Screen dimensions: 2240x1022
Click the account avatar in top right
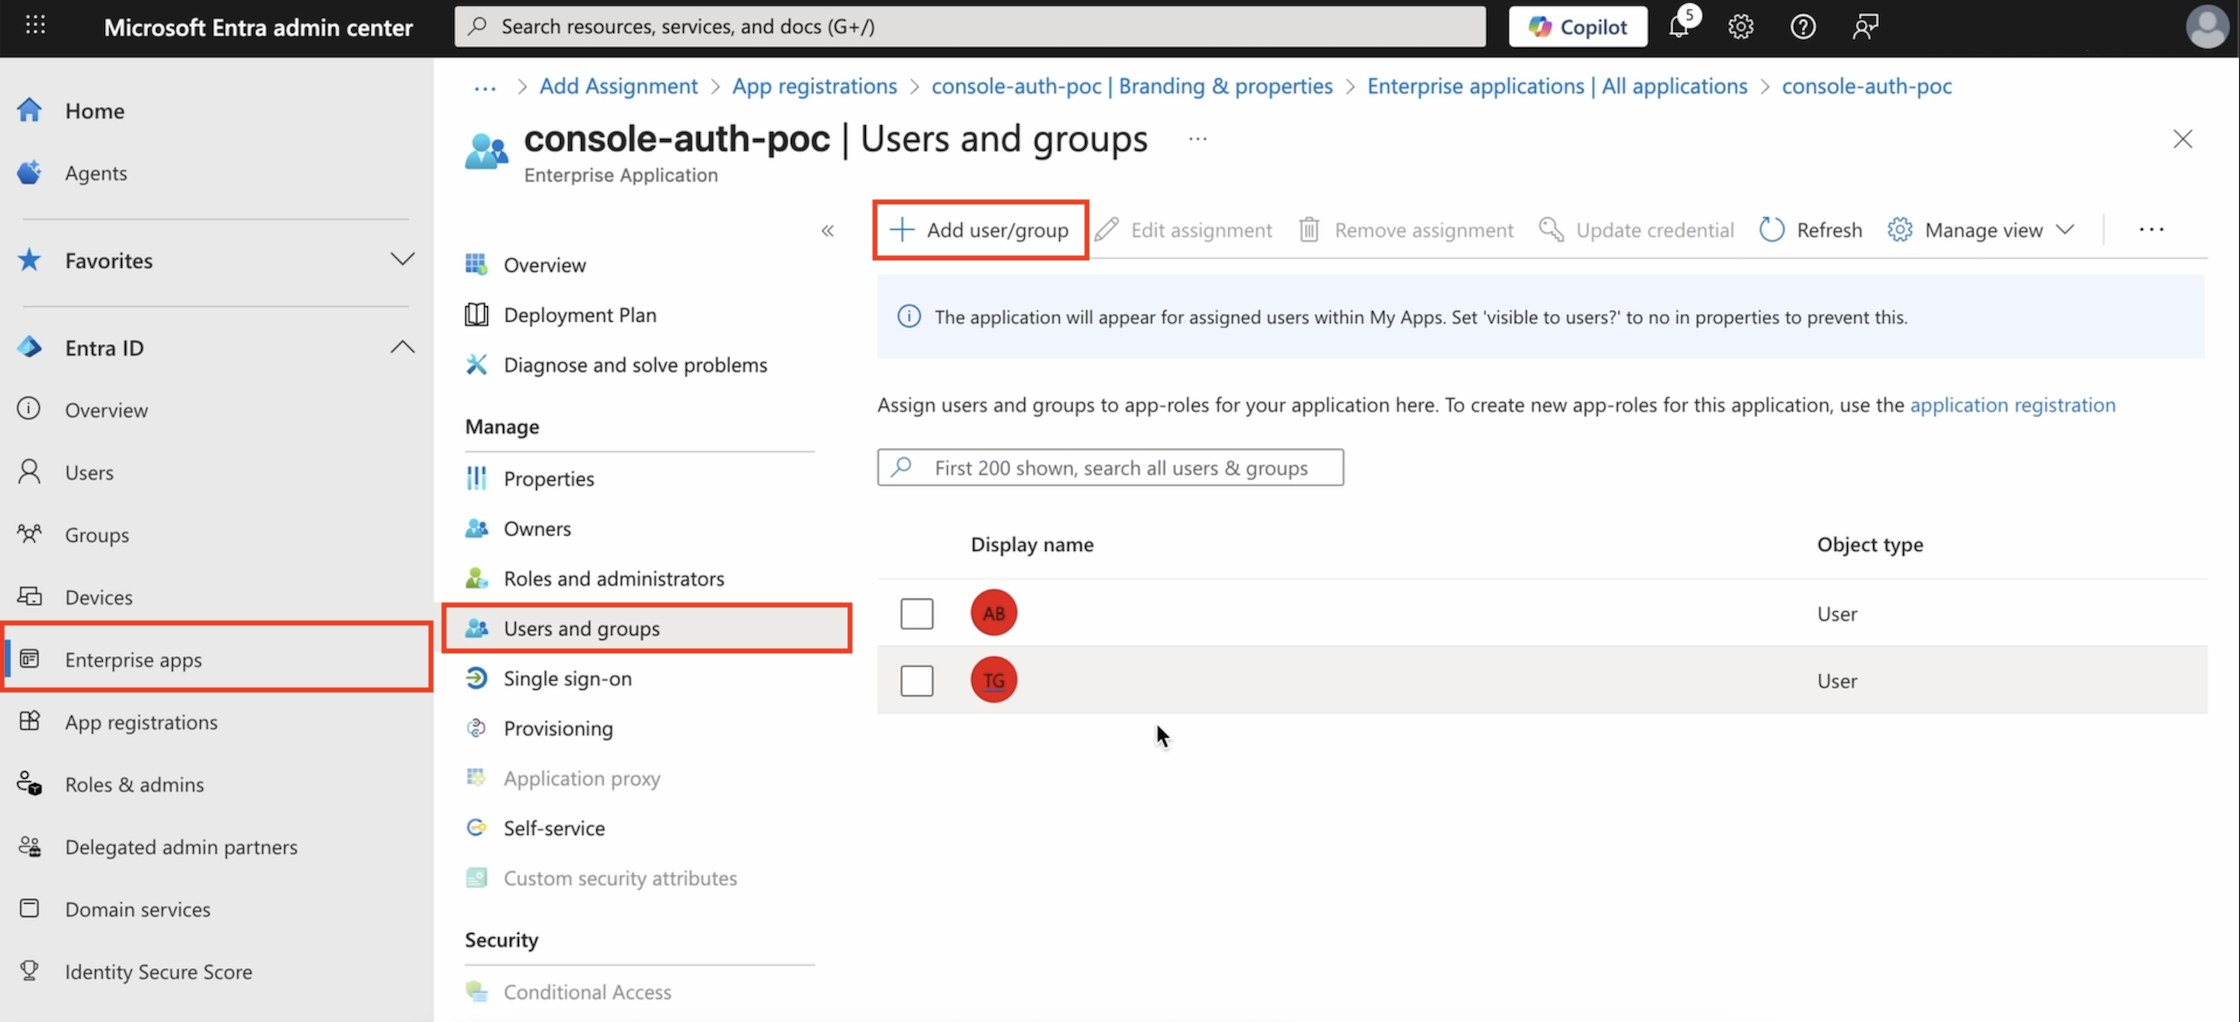coord(2206,27)
